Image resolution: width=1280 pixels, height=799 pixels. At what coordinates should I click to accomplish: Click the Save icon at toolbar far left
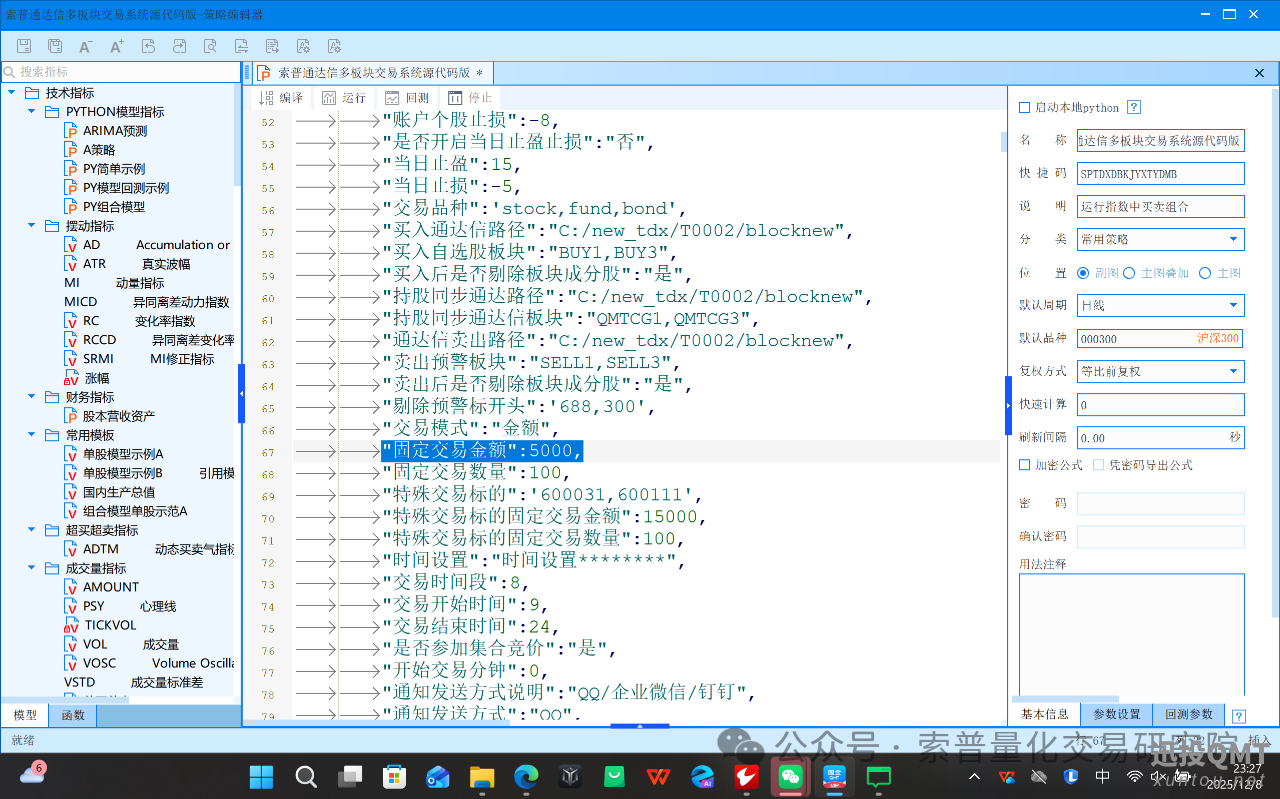[25, 45]
